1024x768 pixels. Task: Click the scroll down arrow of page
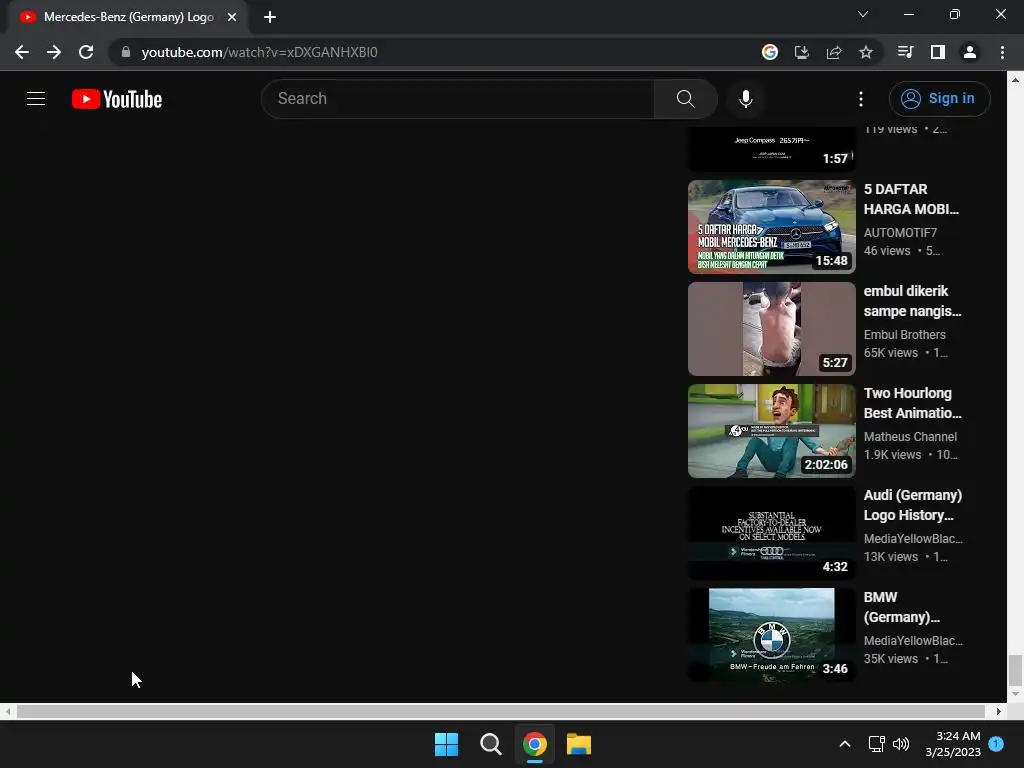(1015, 694)
